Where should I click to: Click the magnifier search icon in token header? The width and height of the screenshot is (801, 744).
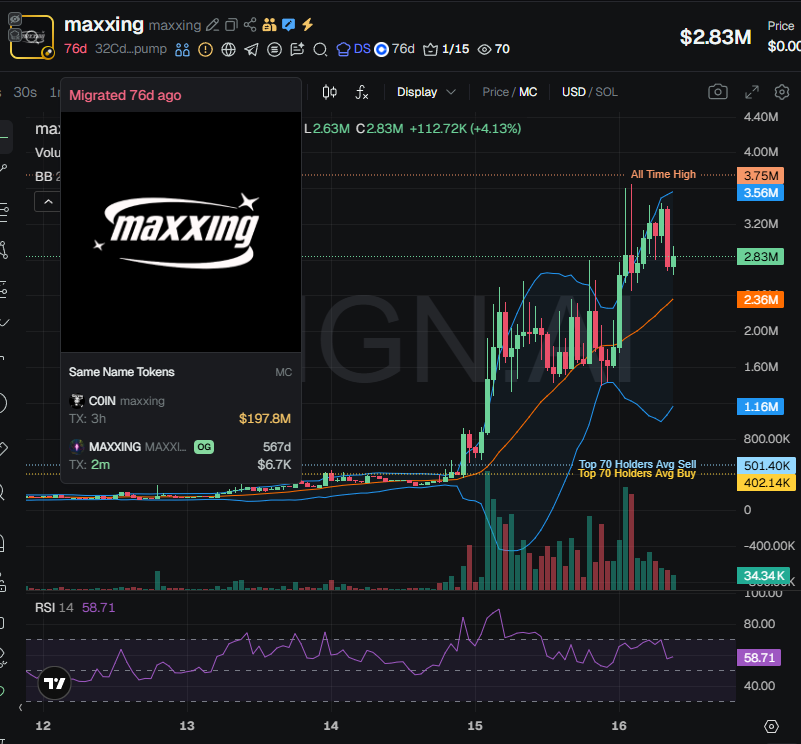[320, 50]
